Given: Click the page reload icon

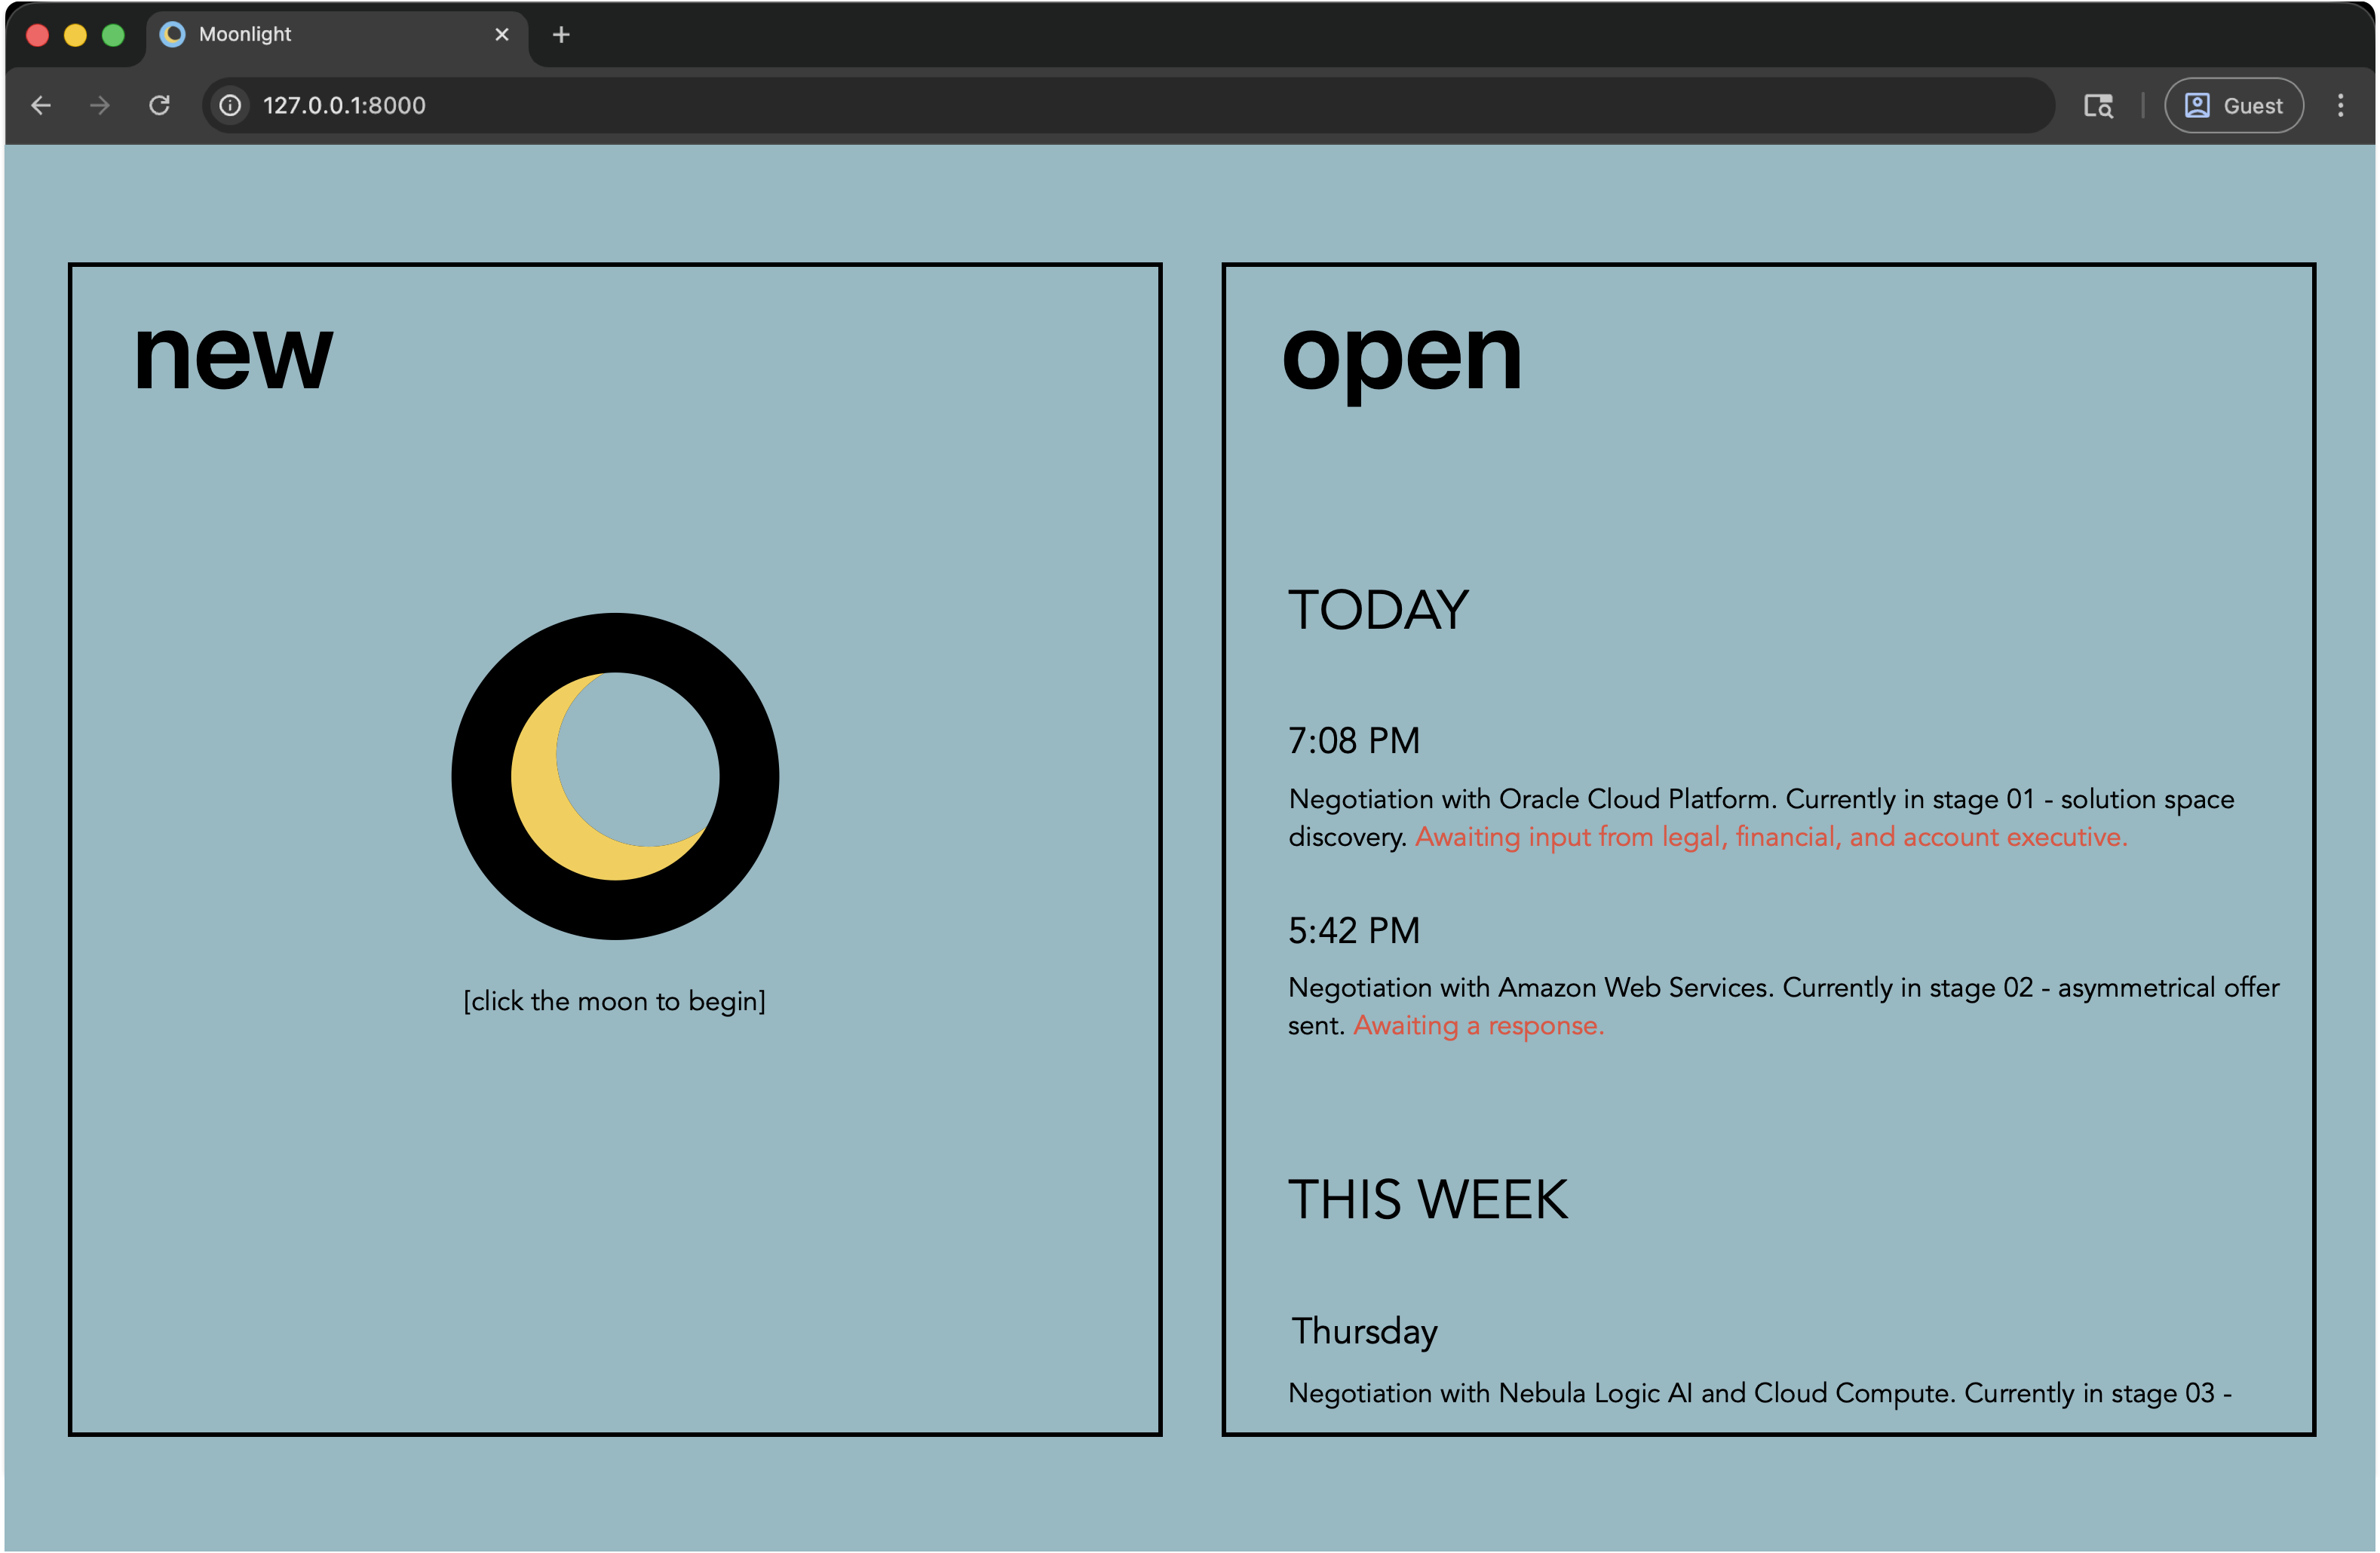Looking at the screenshot, I should tap(160, 105).
